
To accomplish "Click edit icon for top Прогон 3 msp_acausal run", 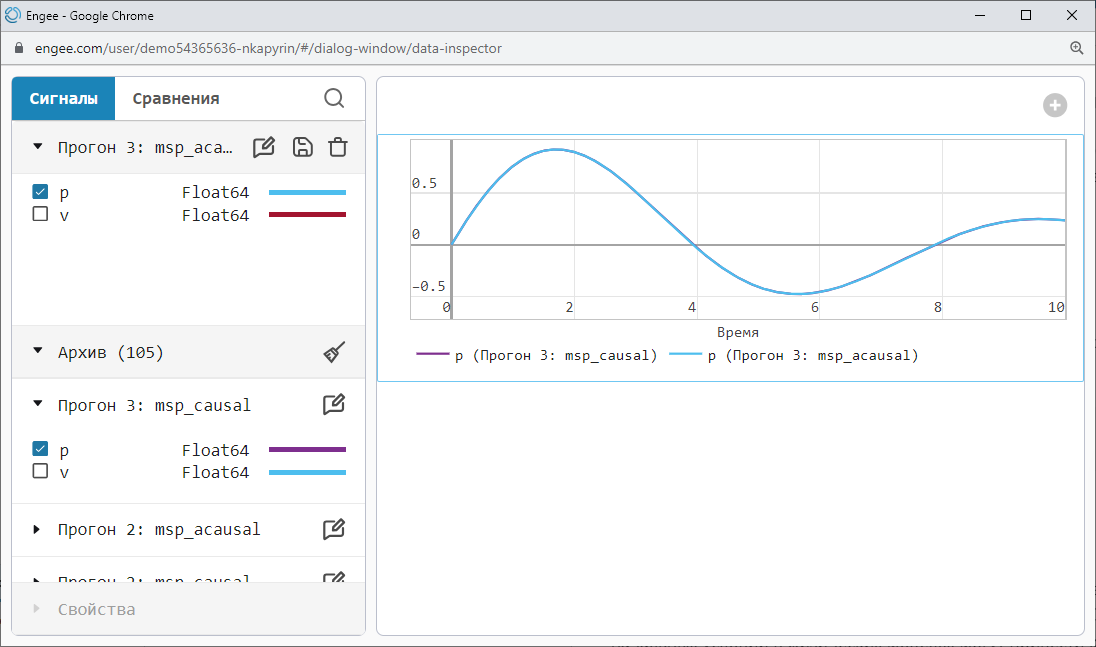I will click(x=264, y=147).
